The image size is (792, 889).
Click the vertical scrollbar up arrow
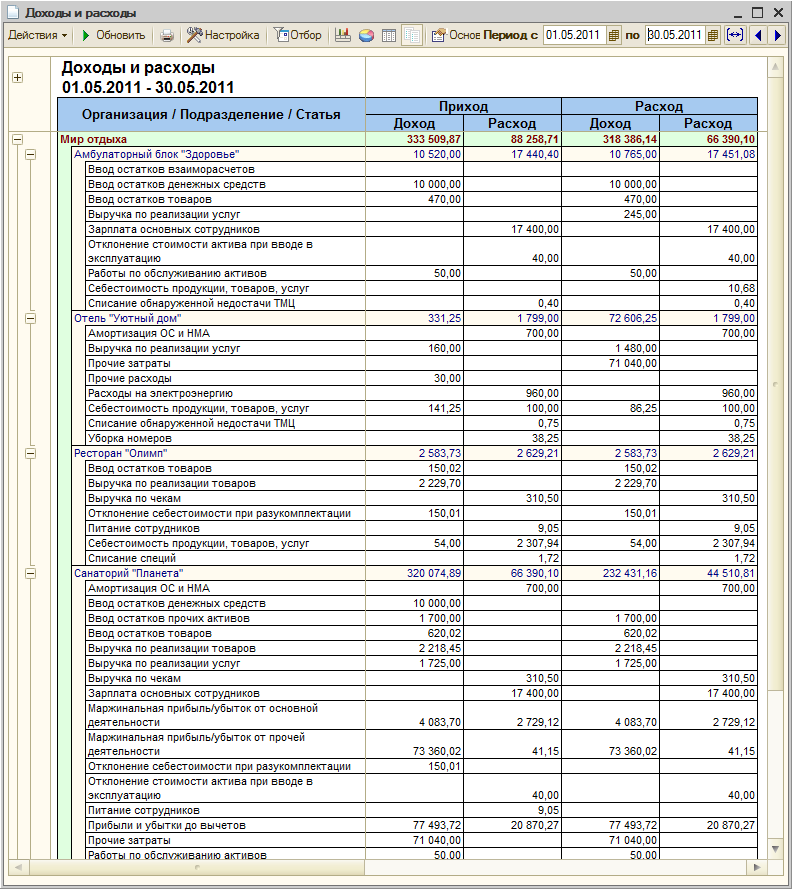[775, 67]
